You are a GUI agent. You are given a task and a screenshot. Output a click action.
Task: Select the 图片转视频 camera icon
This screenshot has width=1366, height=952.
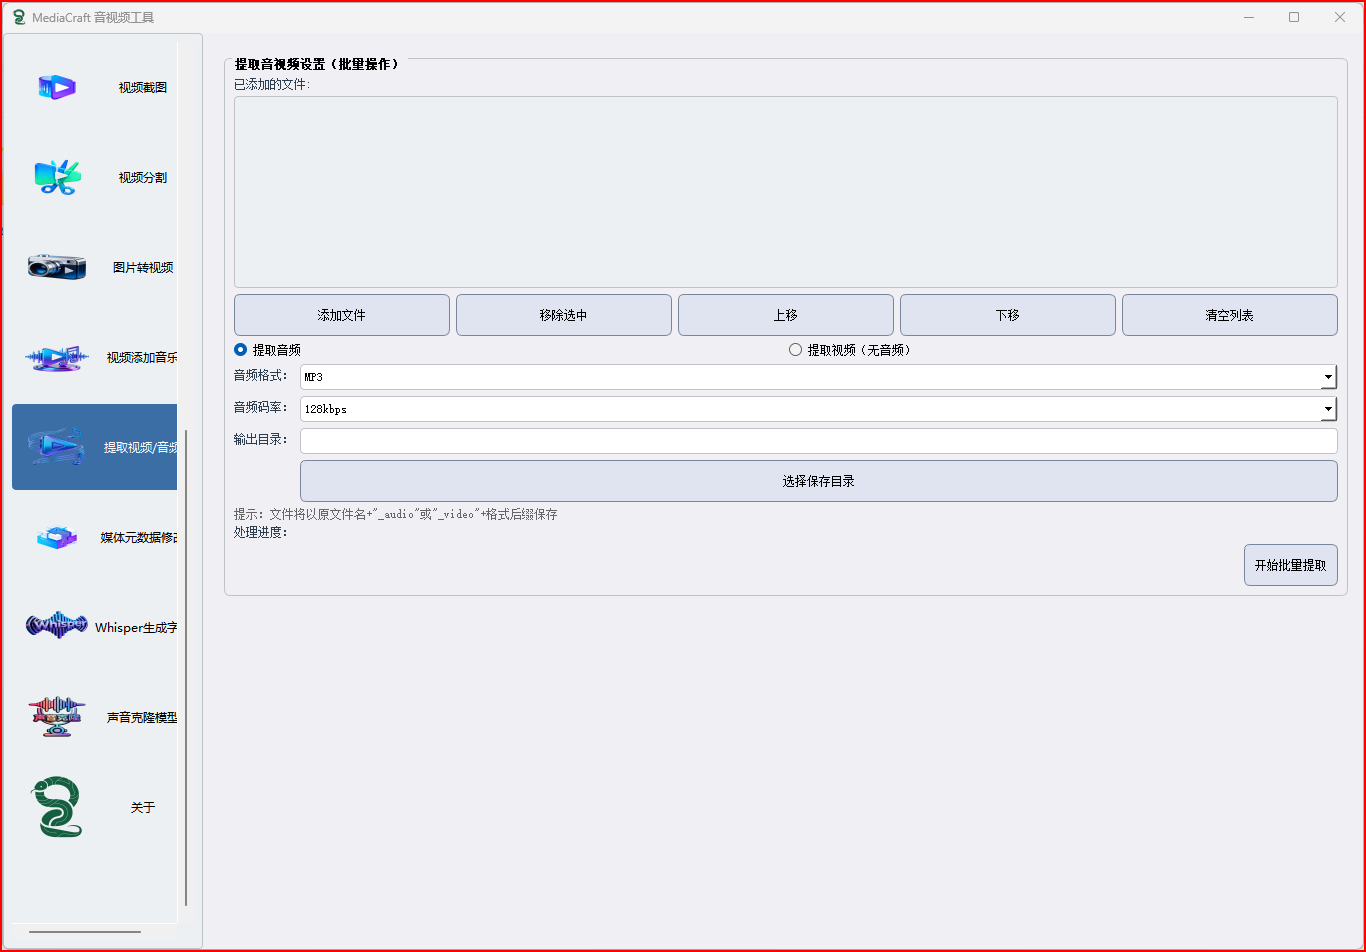[57, 267]
